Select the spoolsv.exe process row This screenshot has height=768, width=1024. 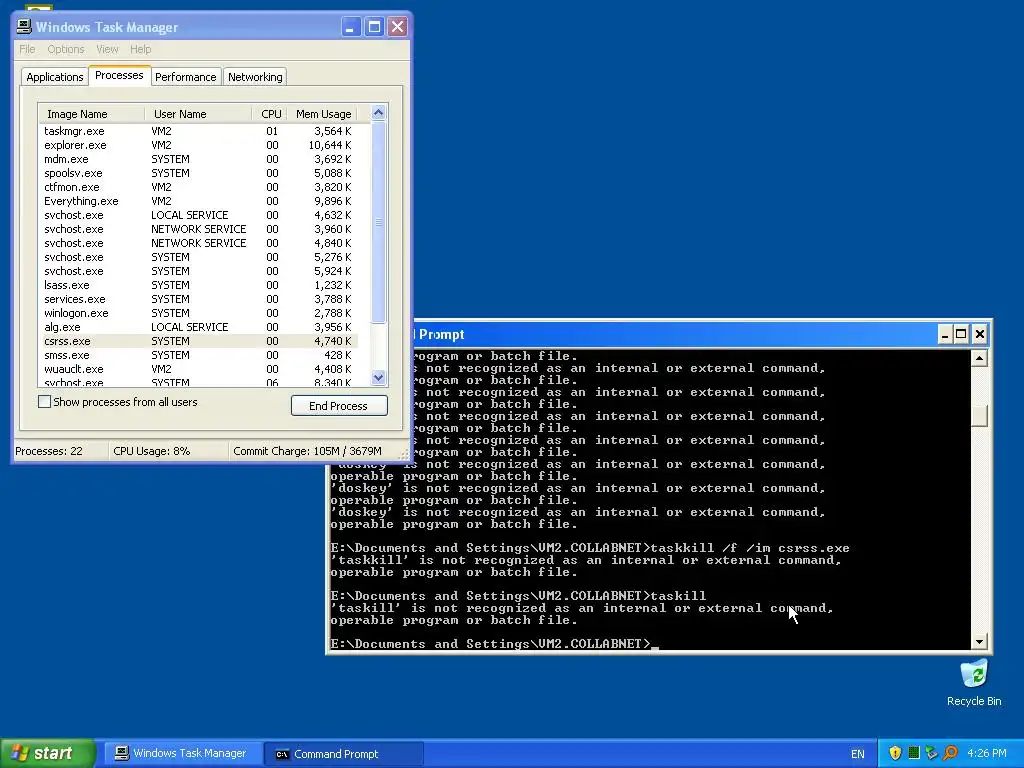198,173
